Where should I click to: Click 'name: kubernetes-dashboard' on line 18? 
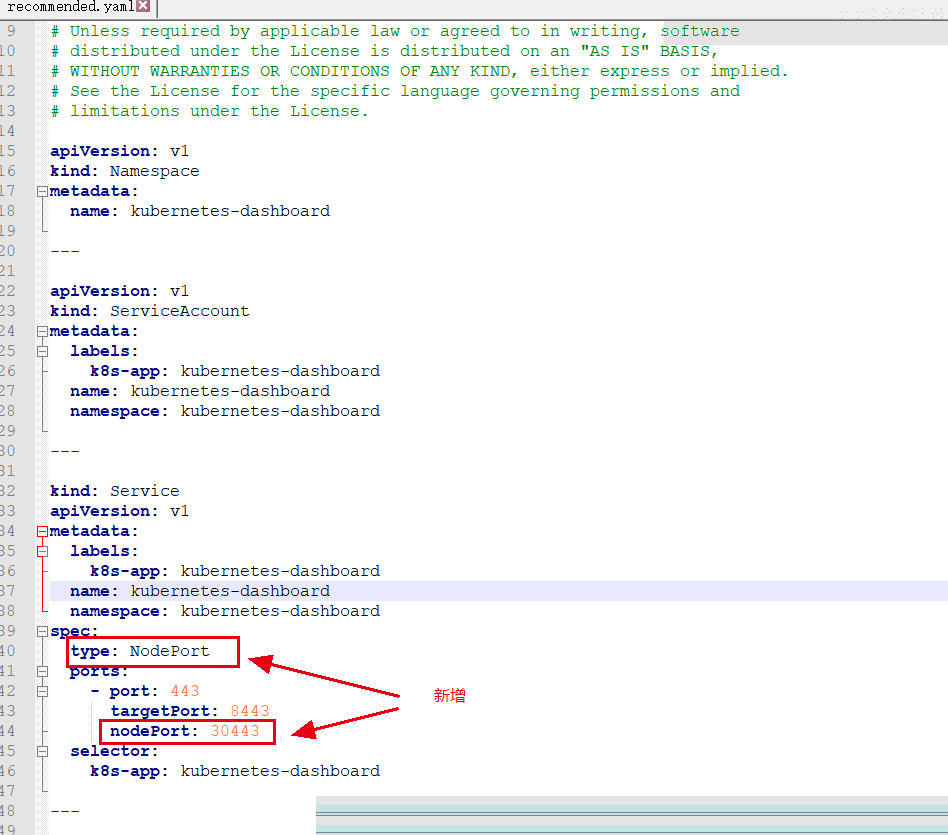(x=200, y=211)
